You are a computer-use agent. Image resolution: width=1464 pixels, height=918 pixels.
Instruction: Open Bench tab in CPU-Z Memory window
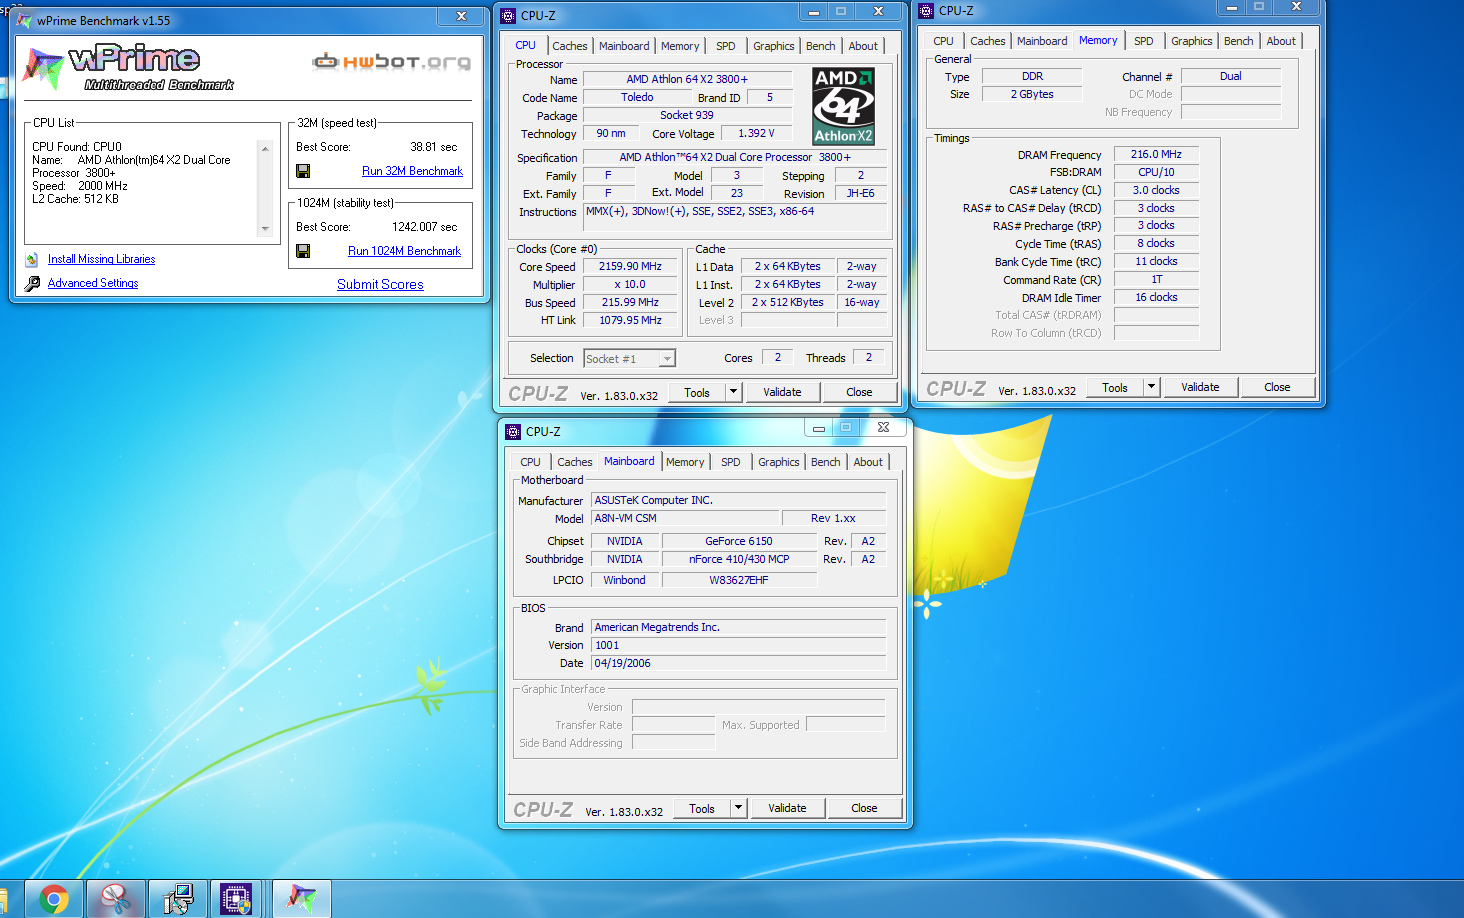pyautogui.click(x=1239, y=41)
